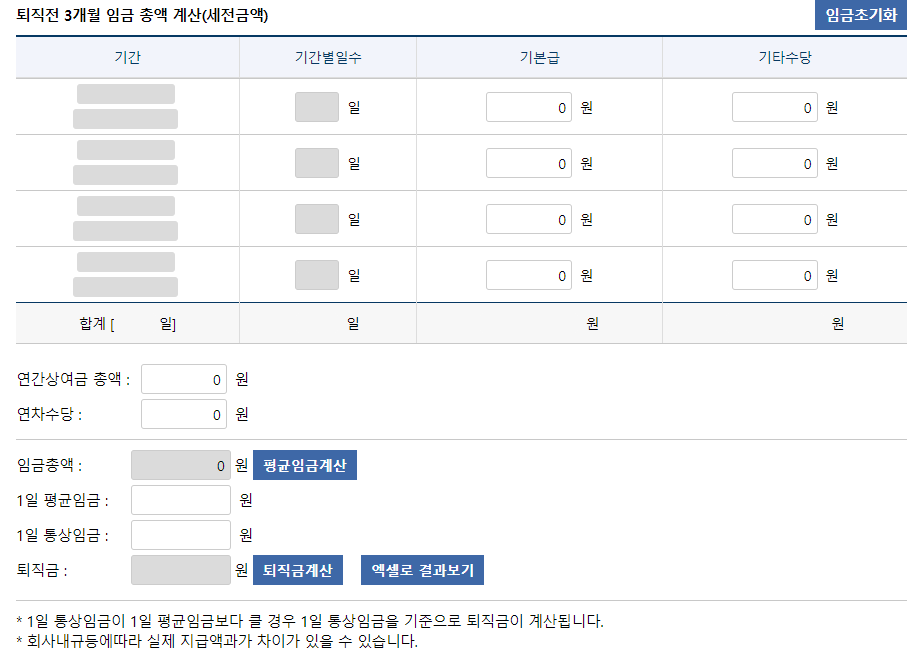Click the 퇴직전 3개월 임금 총액 계산 heading
The image size is (917, 660).
pyautogui.click(x=142, y=15)
